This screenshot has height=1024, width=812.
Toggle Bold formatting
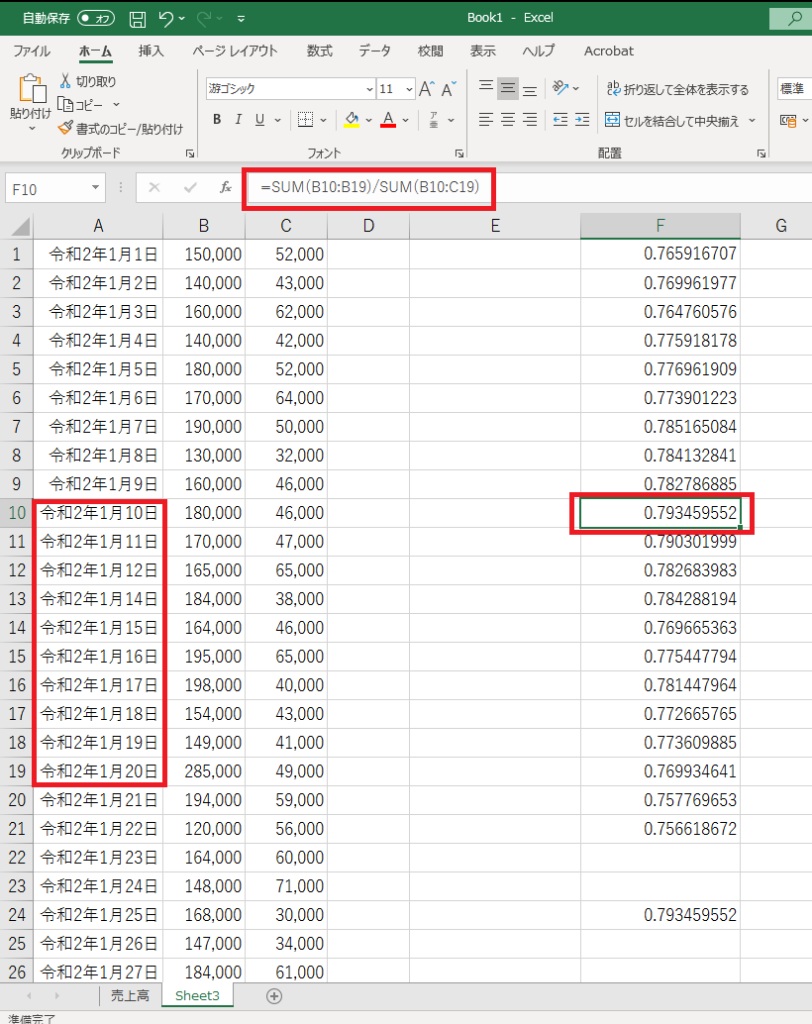(216, 120)
